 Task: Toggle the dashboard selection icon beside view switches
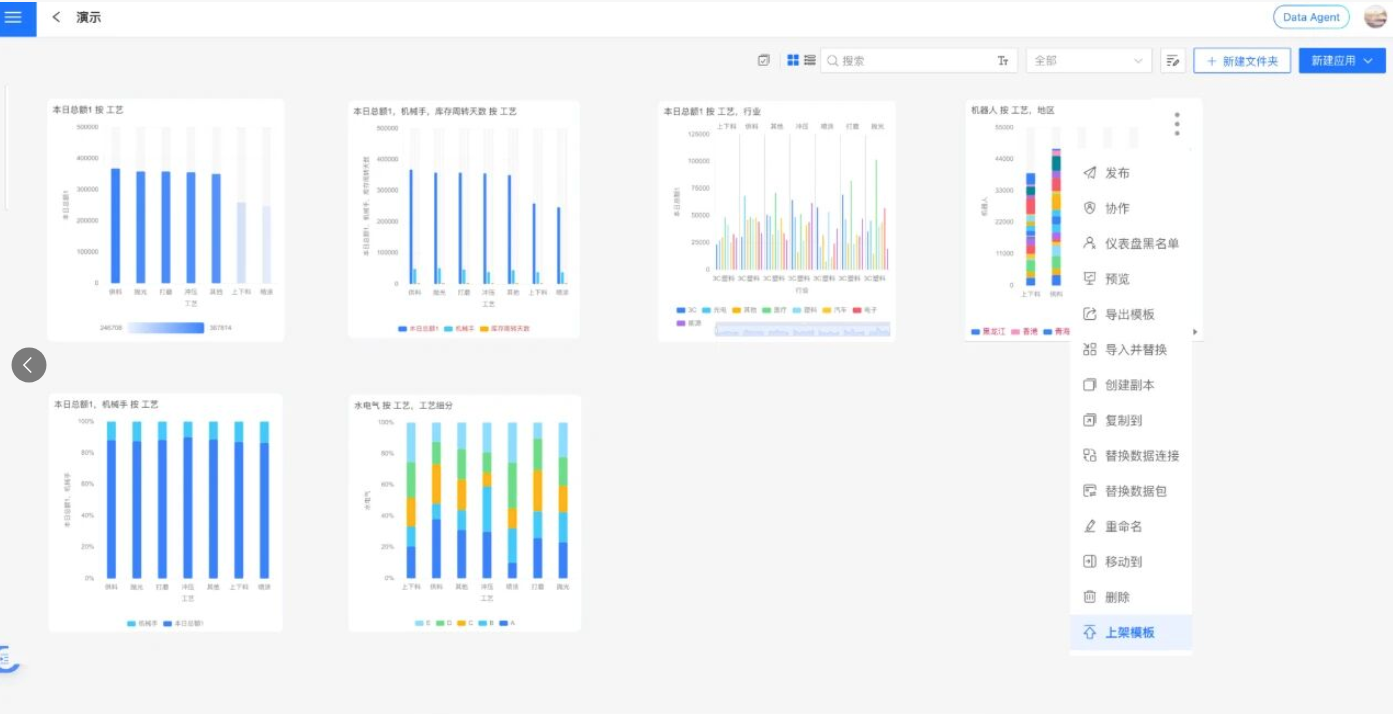pos(763,60)
